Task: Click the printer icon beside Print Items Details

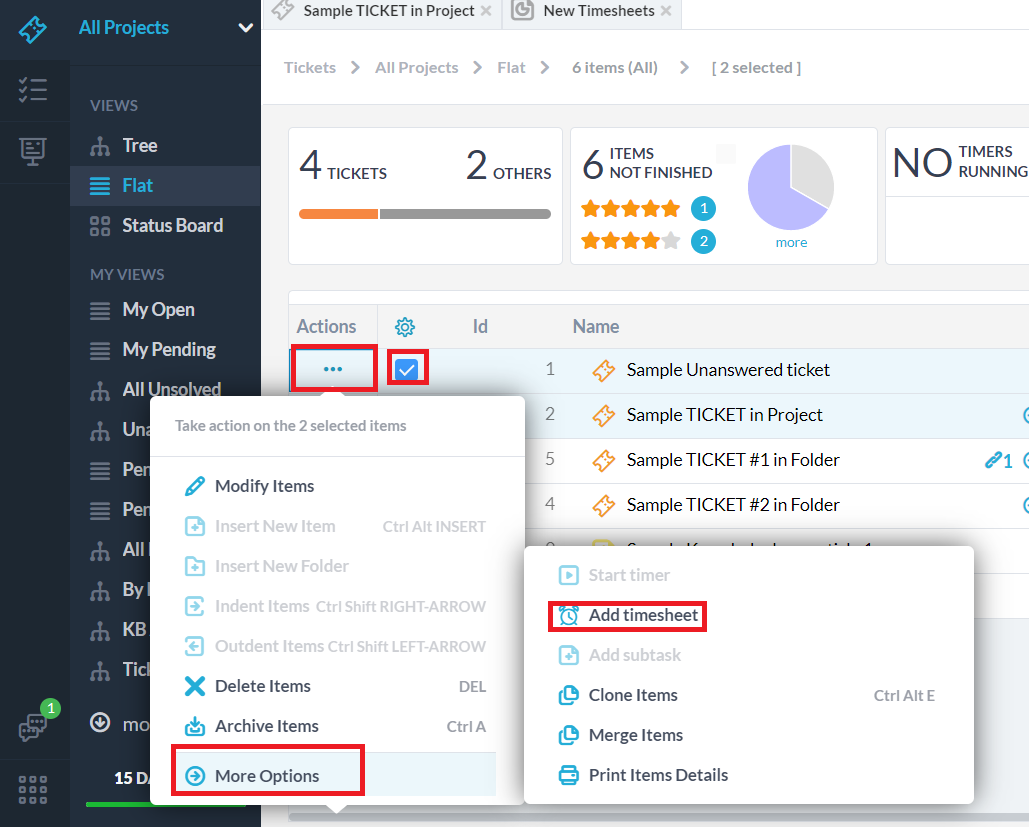Action: (568, 776)
